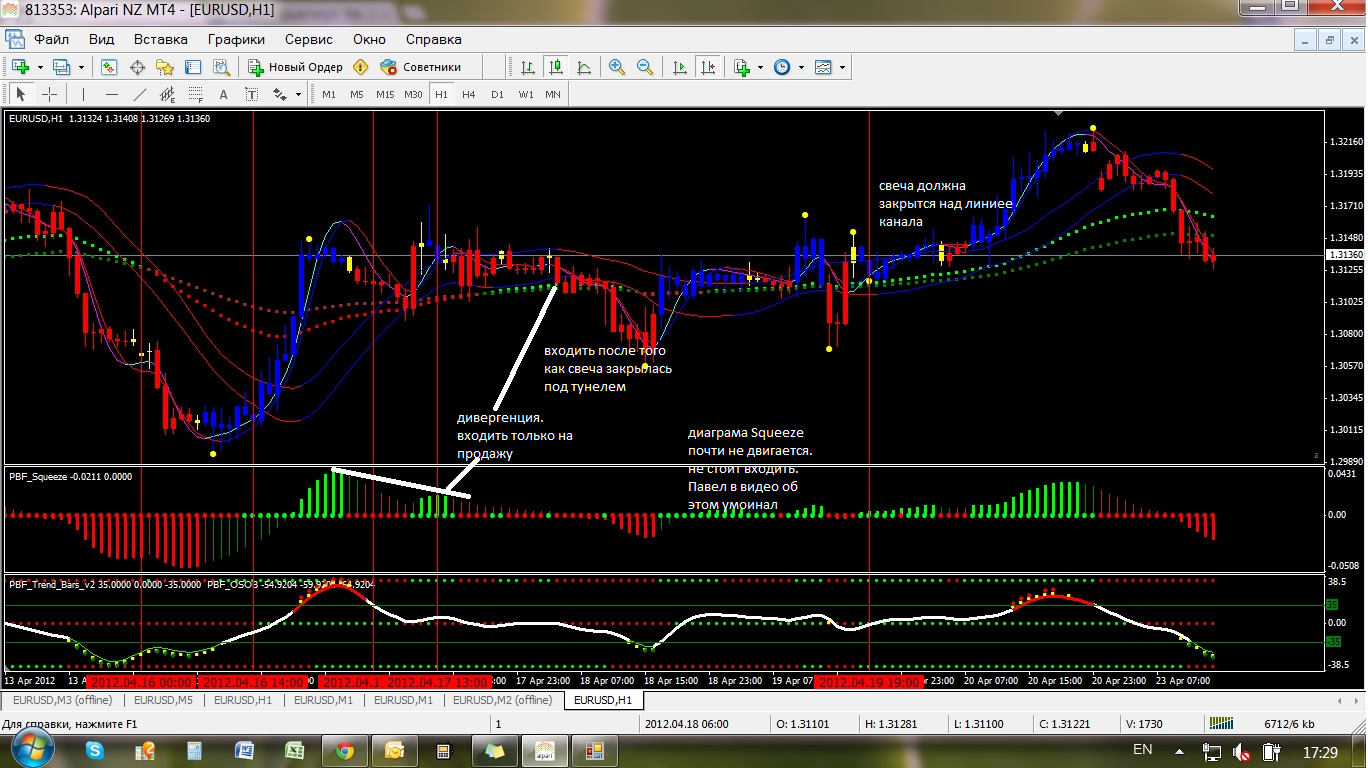This screenshot has height=768, width=1368.
Task: Open the Справка menu
Action: click(x=433, y=40)
